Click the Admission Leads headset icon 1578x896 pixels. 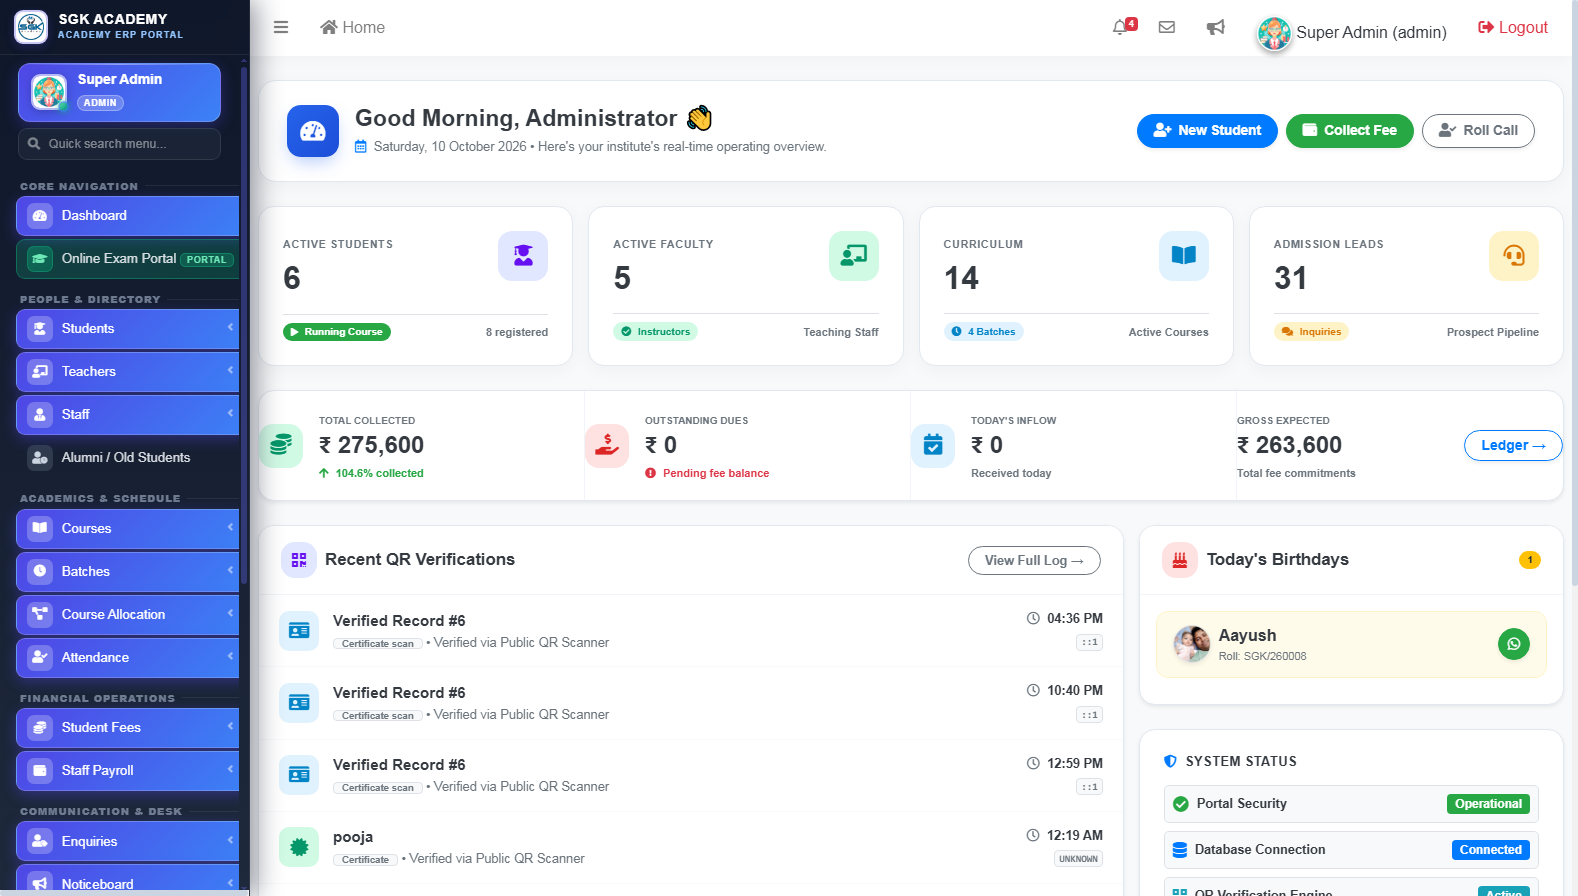(1514, 256)
